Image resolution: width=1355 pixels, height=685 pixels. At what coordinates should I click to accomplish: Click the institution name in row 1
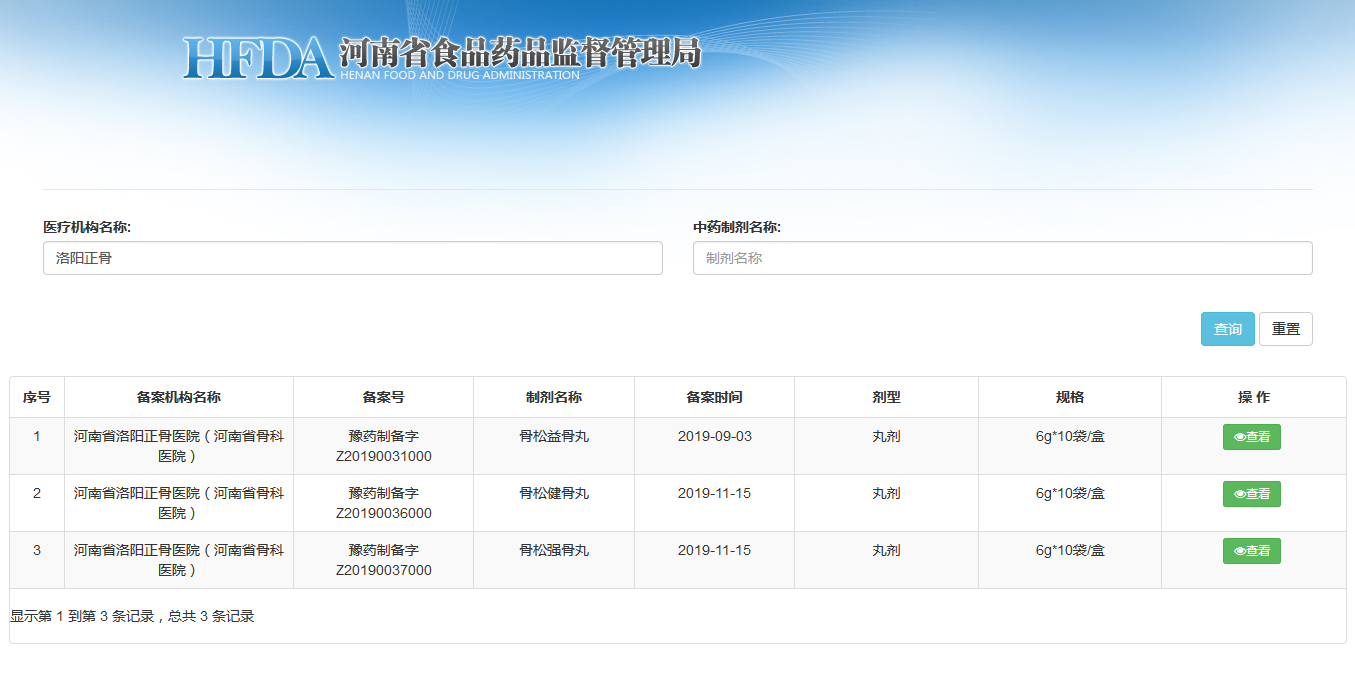point(179,446)
